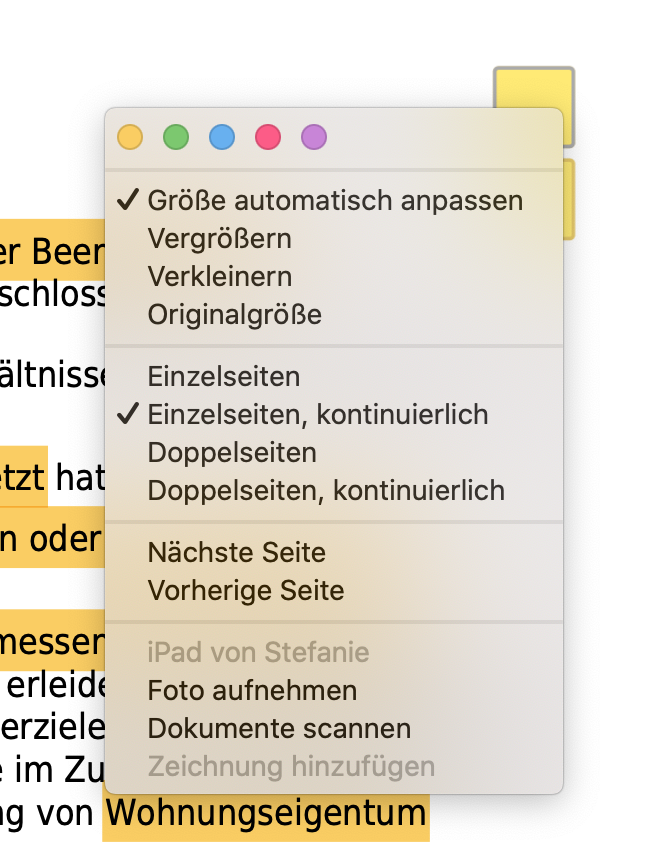Switch to Doppelseiten layout
659x851 pixels.
(232, 453)
